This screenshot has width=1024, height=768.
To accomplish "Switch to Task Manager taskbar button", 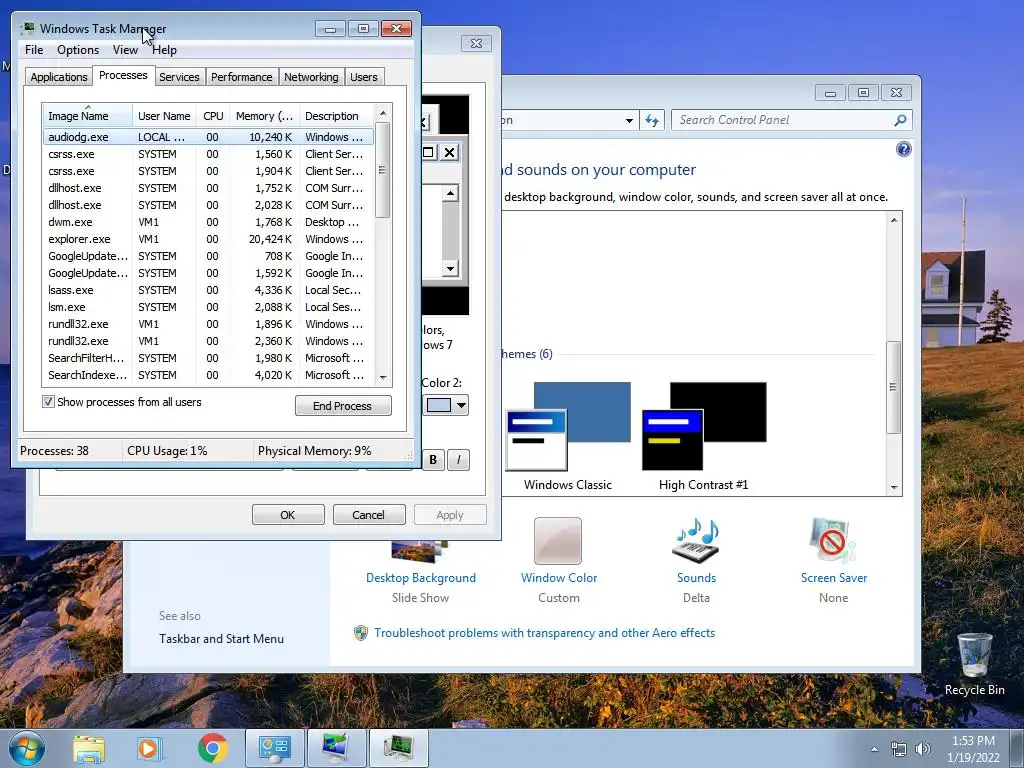I will point(398,748).
